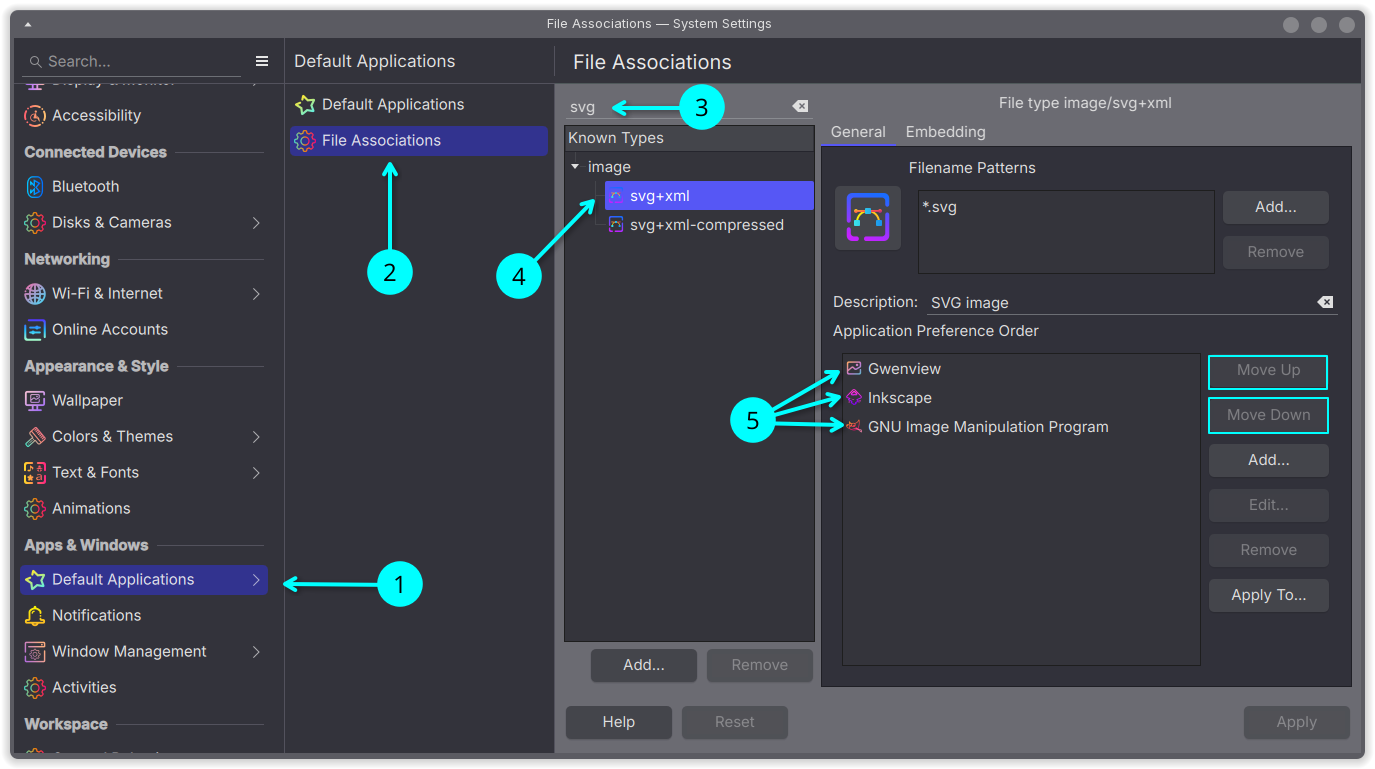Click the Disks & Cameras icon

(x=35, y=223)
